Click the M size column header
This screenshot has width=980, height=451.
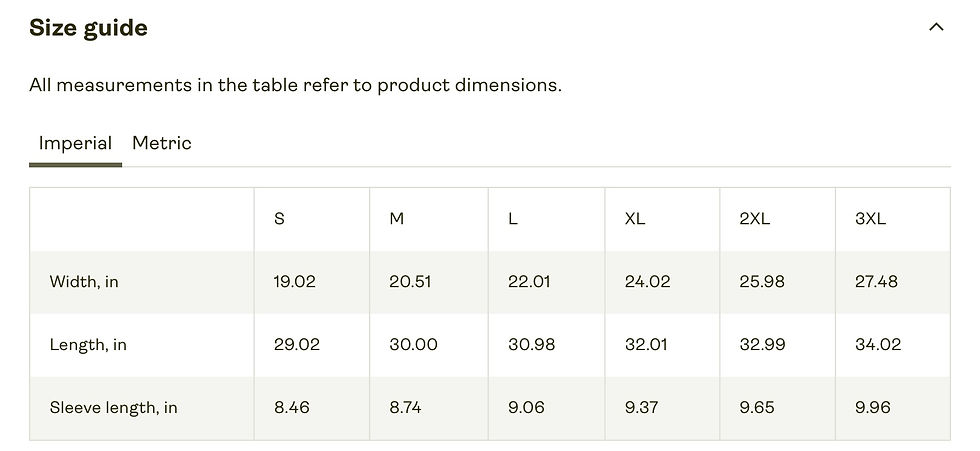pyautogui.click(x=396, y=219)
